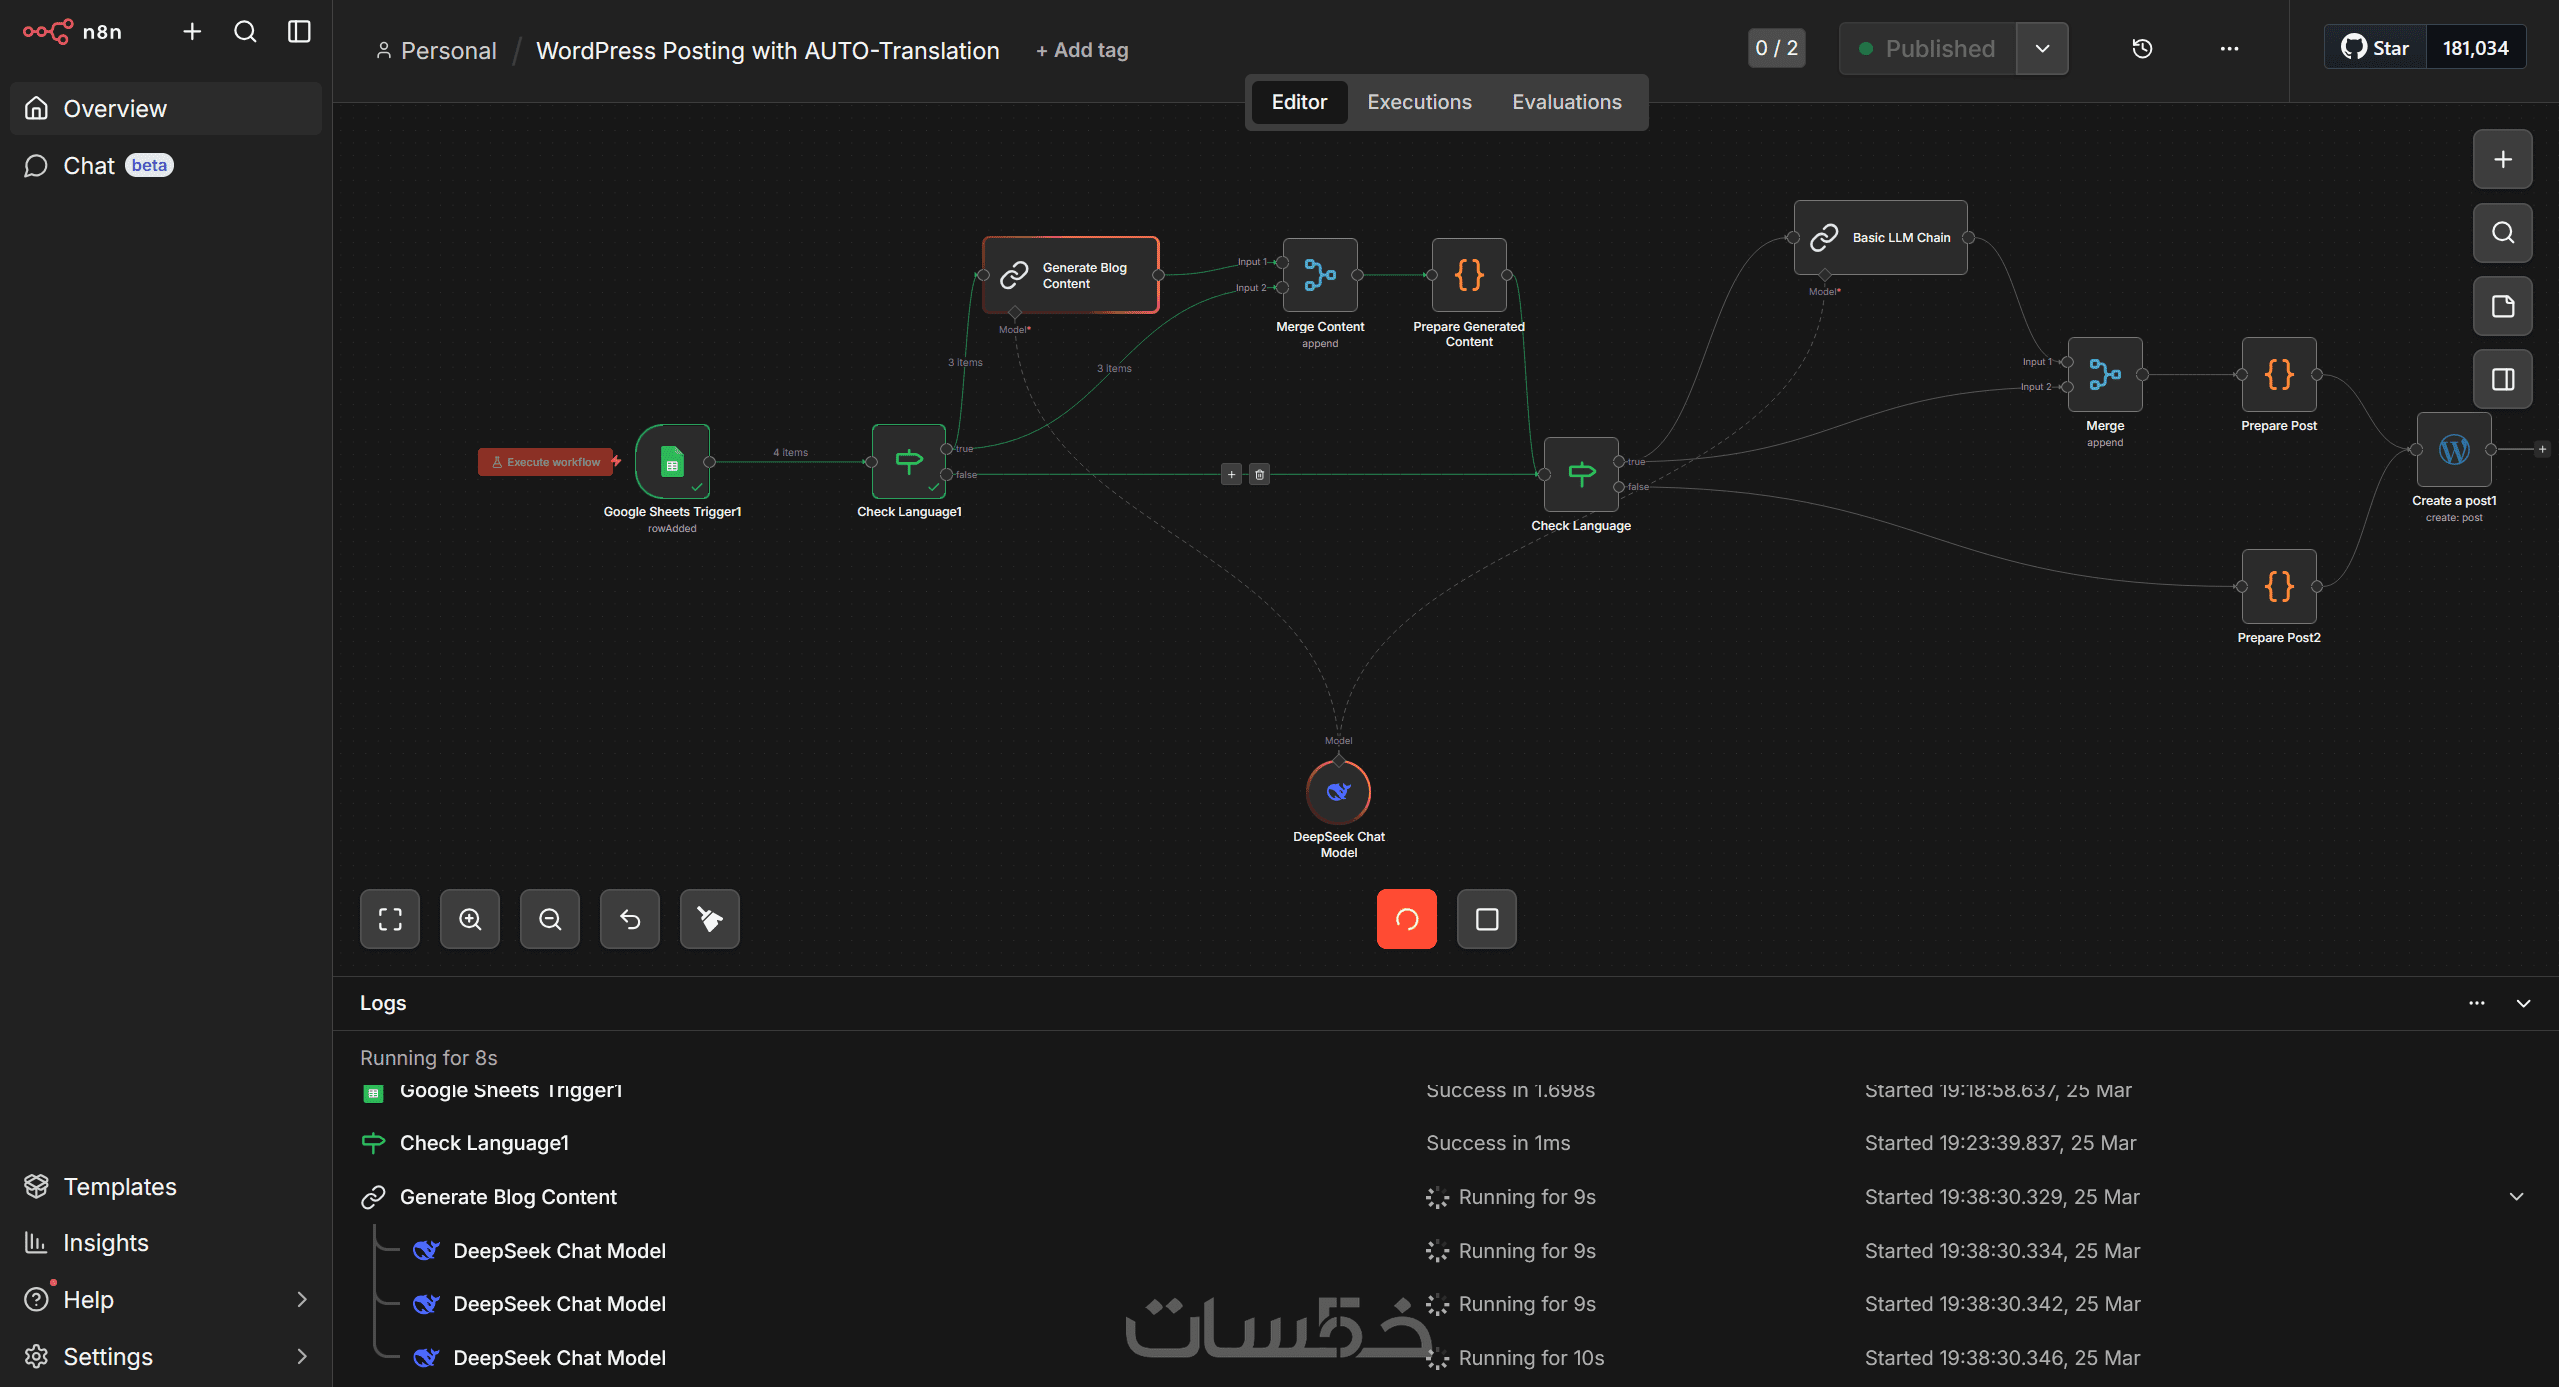Click the GitHub Star button

(x=2376, y=48)
